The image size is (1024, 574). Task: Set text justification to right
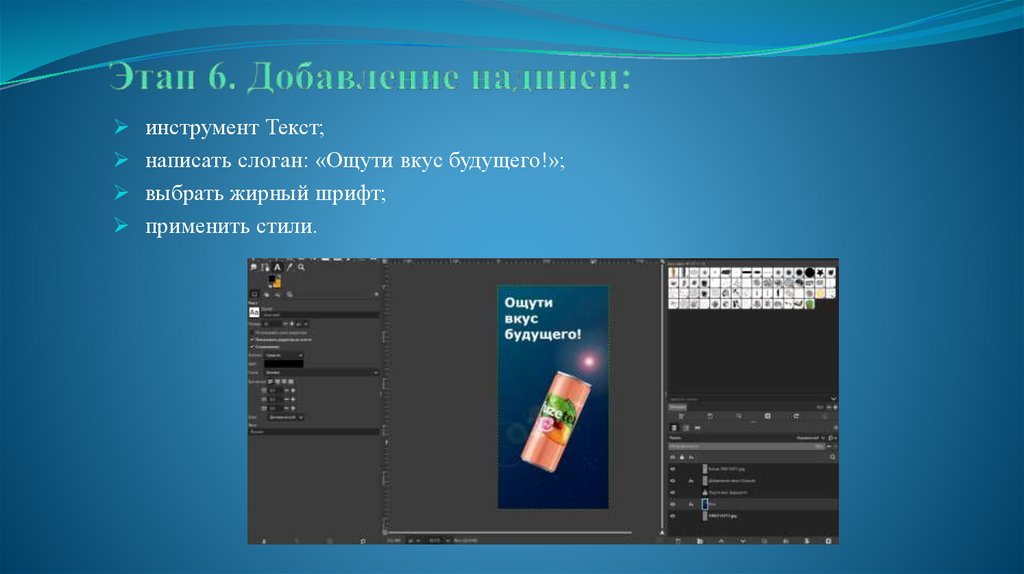(278, 381)
